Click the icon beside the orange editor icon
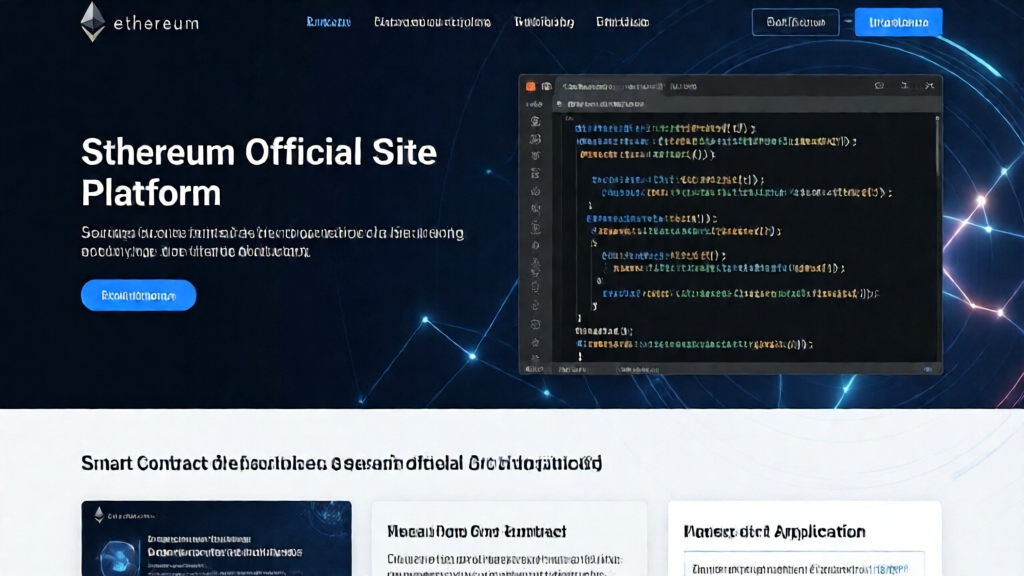 tap(547, 86)
